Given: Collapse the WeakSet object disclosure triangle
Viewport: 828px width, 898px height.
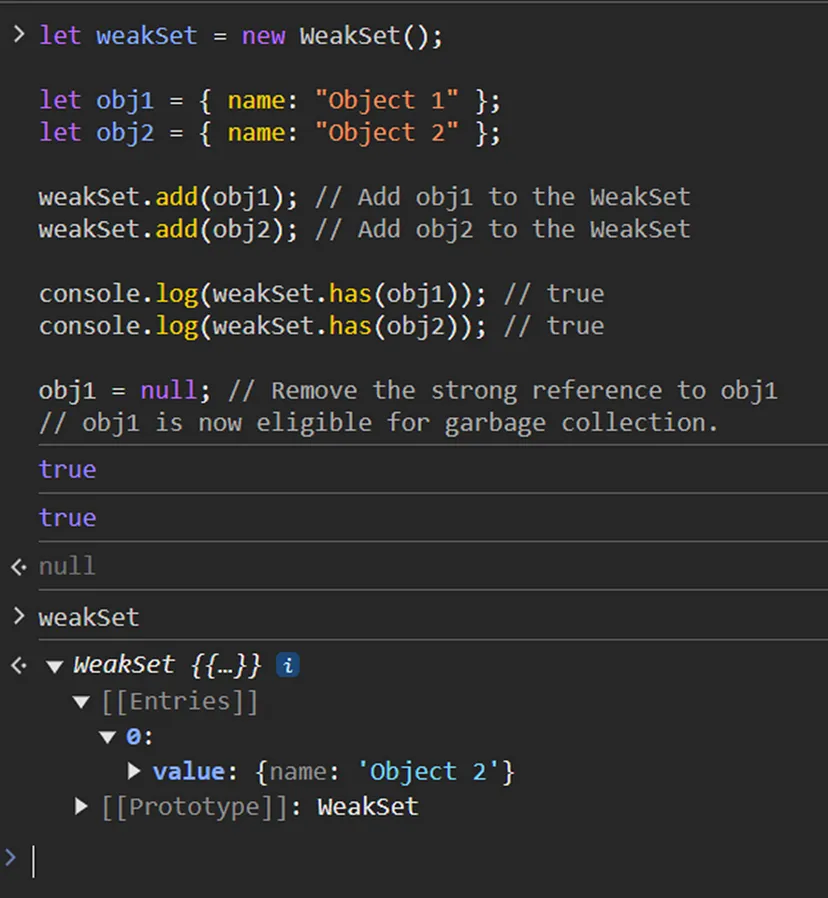Looking at the screenshot, I should [54, 666].
